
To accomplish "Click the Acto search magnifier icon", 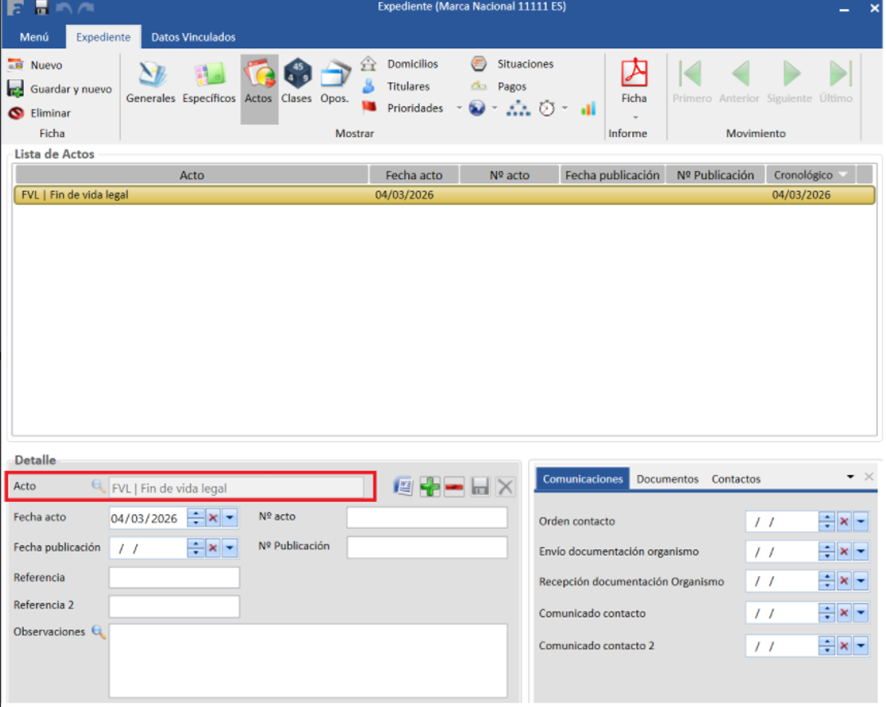I will 98,487.
